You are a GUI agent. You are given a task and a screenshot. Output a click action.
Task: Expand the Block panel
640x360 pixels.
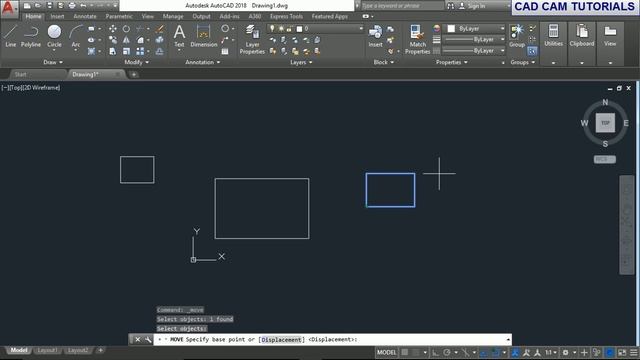384,62
